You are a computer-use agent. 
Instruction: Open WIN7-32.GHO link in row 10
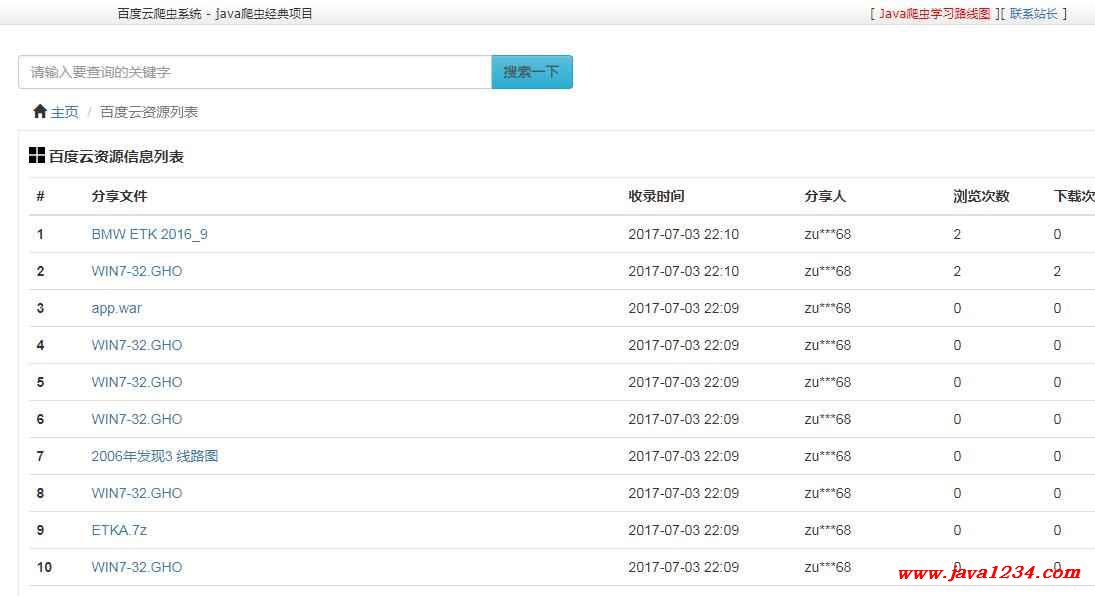[x=137, y=567]
